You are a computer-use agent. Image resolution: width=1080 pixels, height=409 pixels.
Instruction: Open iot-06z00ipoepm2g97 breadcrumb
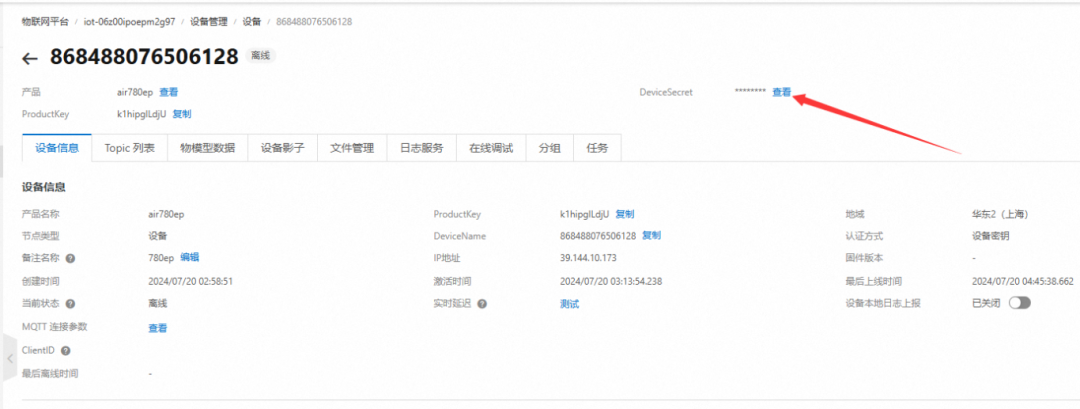129,21
